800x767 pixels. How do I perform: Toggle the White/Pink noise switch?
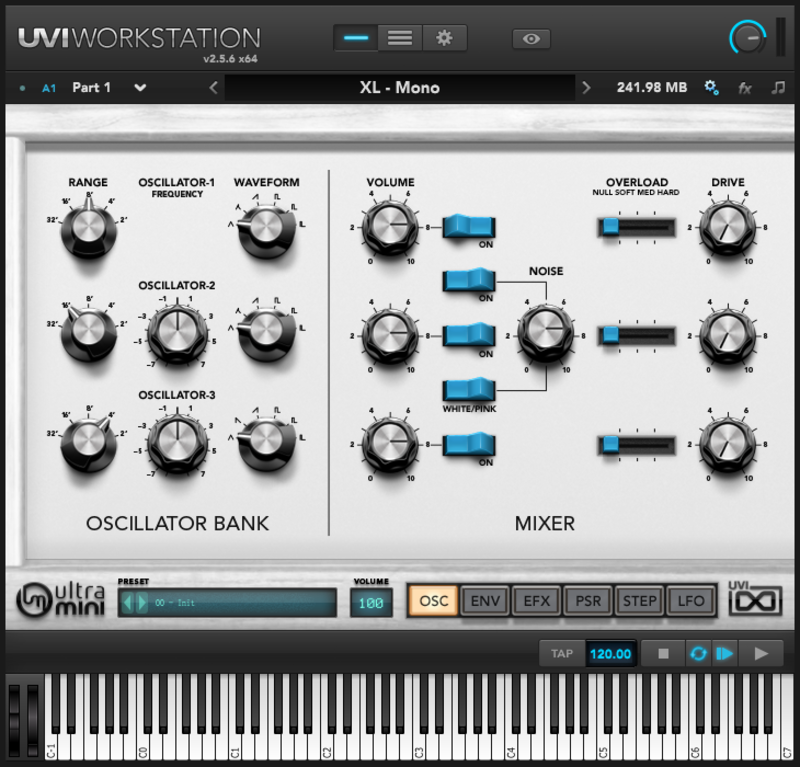(469, 390)
